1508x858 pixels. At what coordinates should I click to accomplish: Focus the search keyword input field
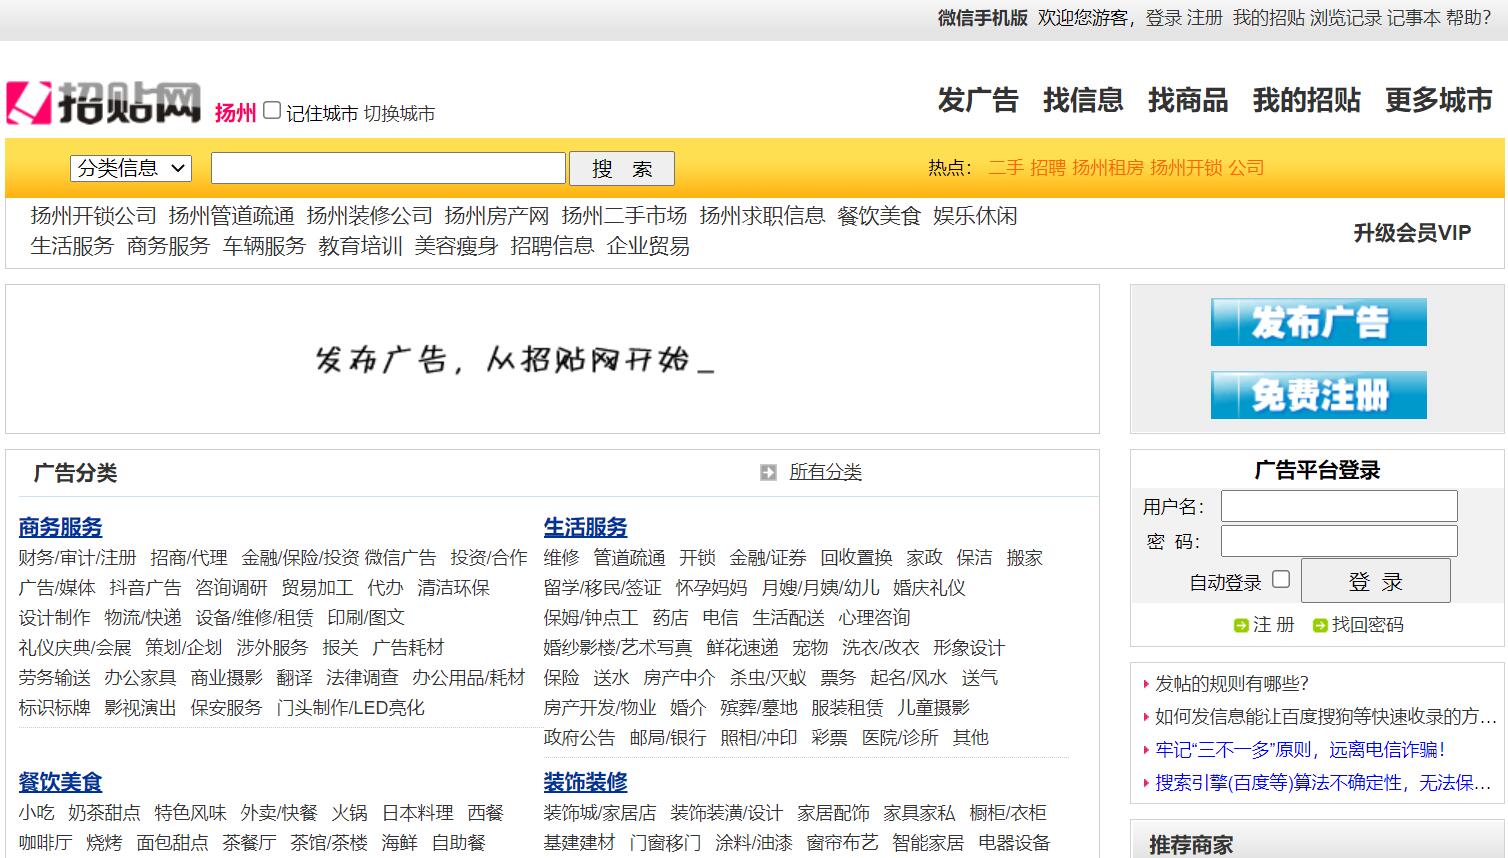pos(388,168)
